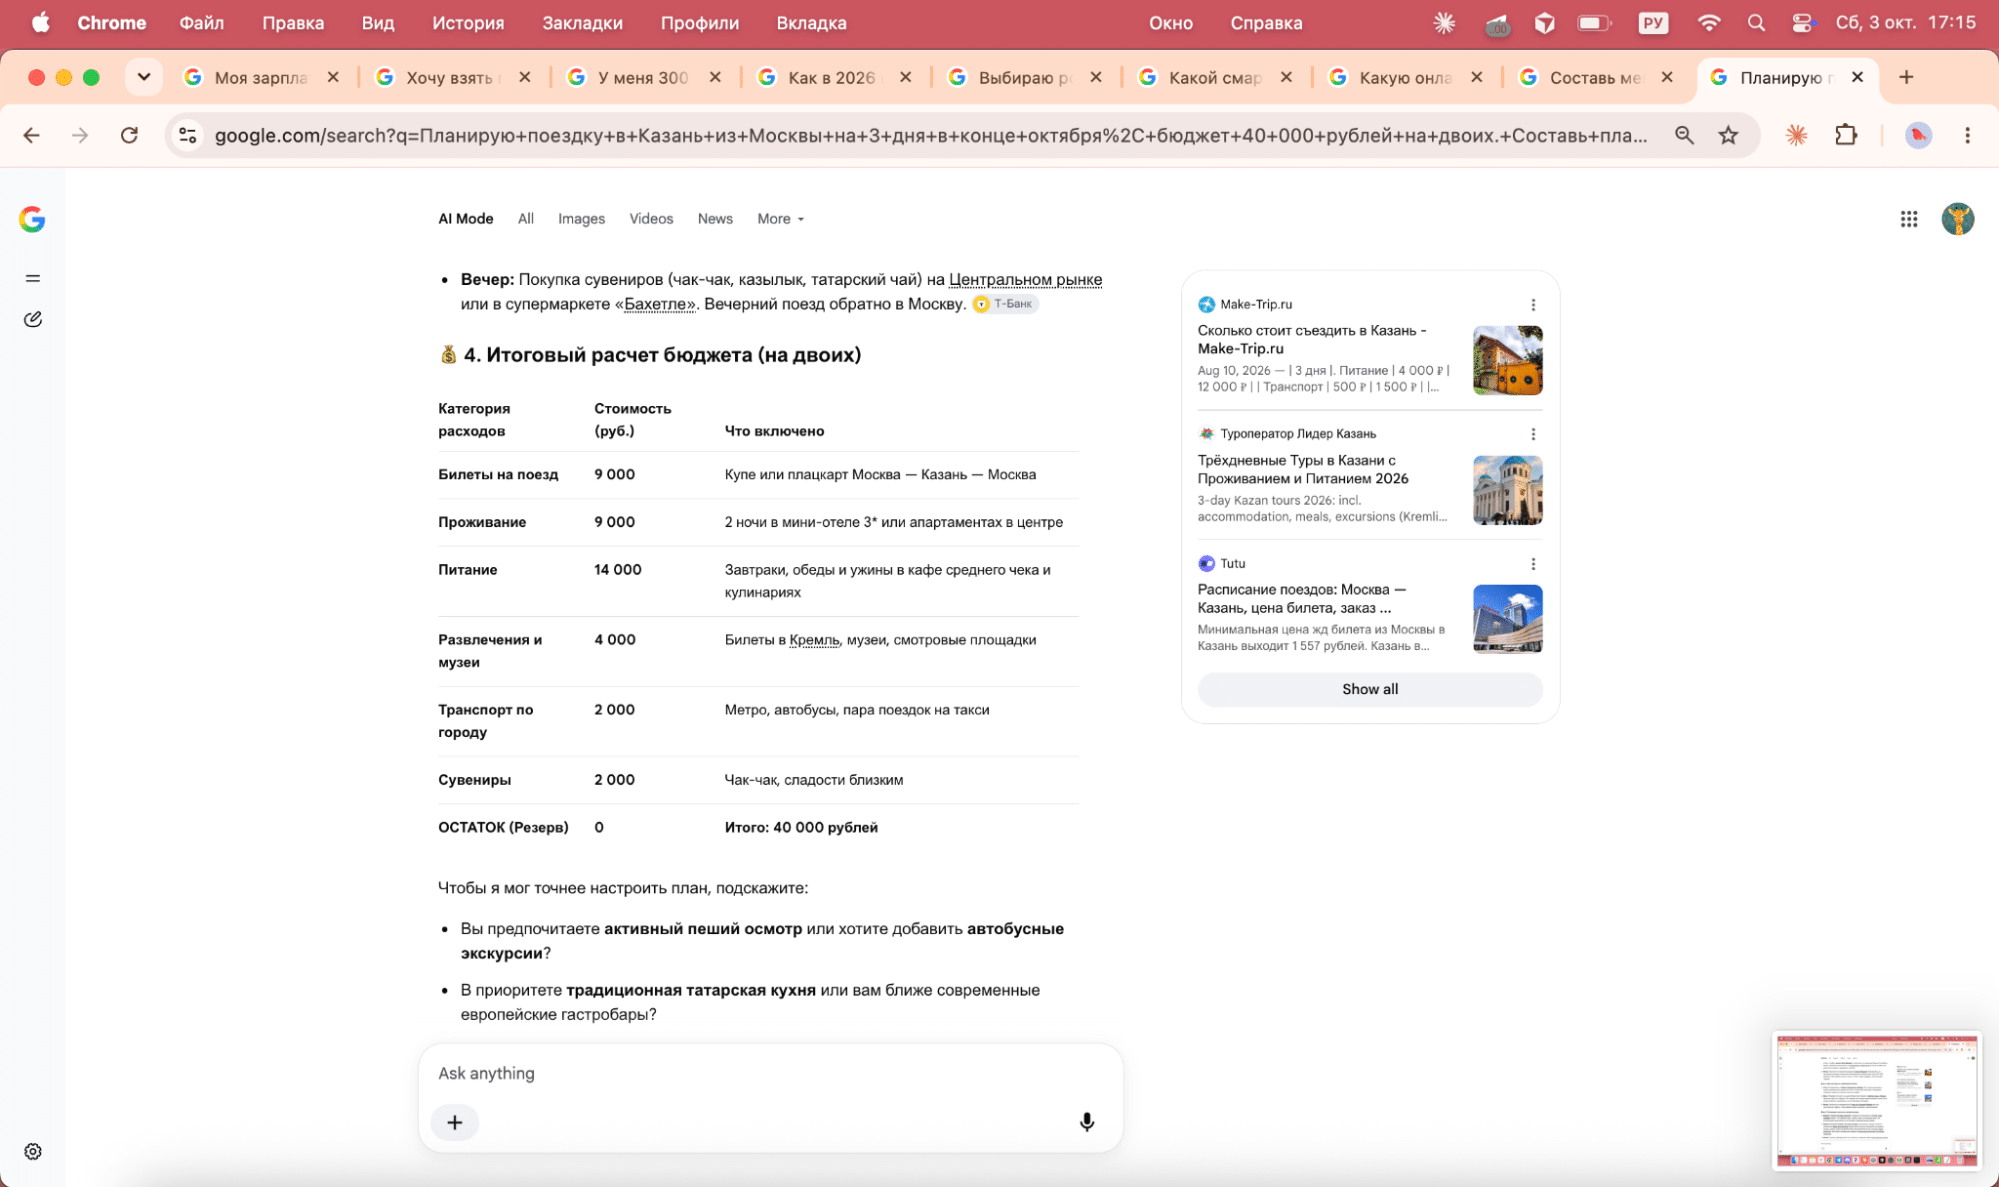This screenshot has height=1187, width=1999.
Task: Open the История menu in menu bar
Action: click(468, 23)
